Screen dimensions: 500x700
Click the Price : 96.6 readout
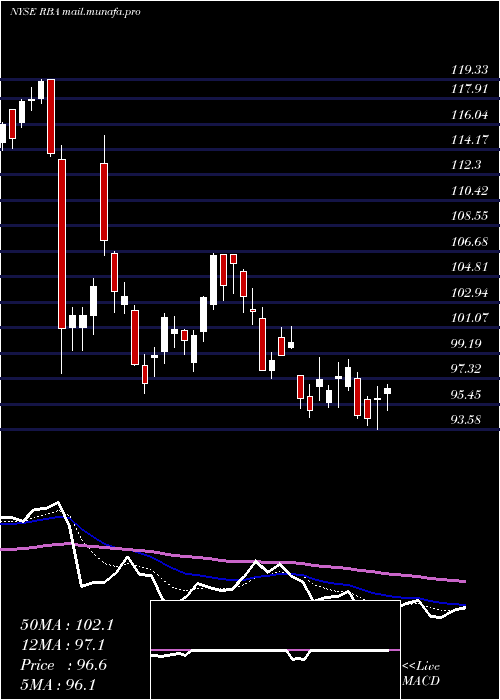[x=64, y=665]
